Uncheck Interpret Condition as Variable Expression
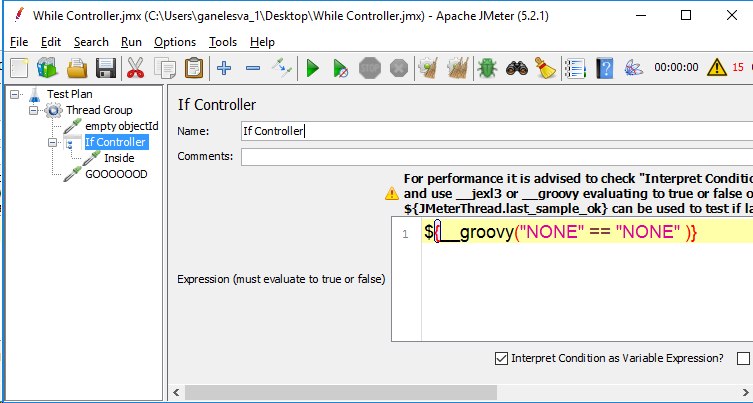This screenshot has height=403, width=753. (x=501, y=358)
